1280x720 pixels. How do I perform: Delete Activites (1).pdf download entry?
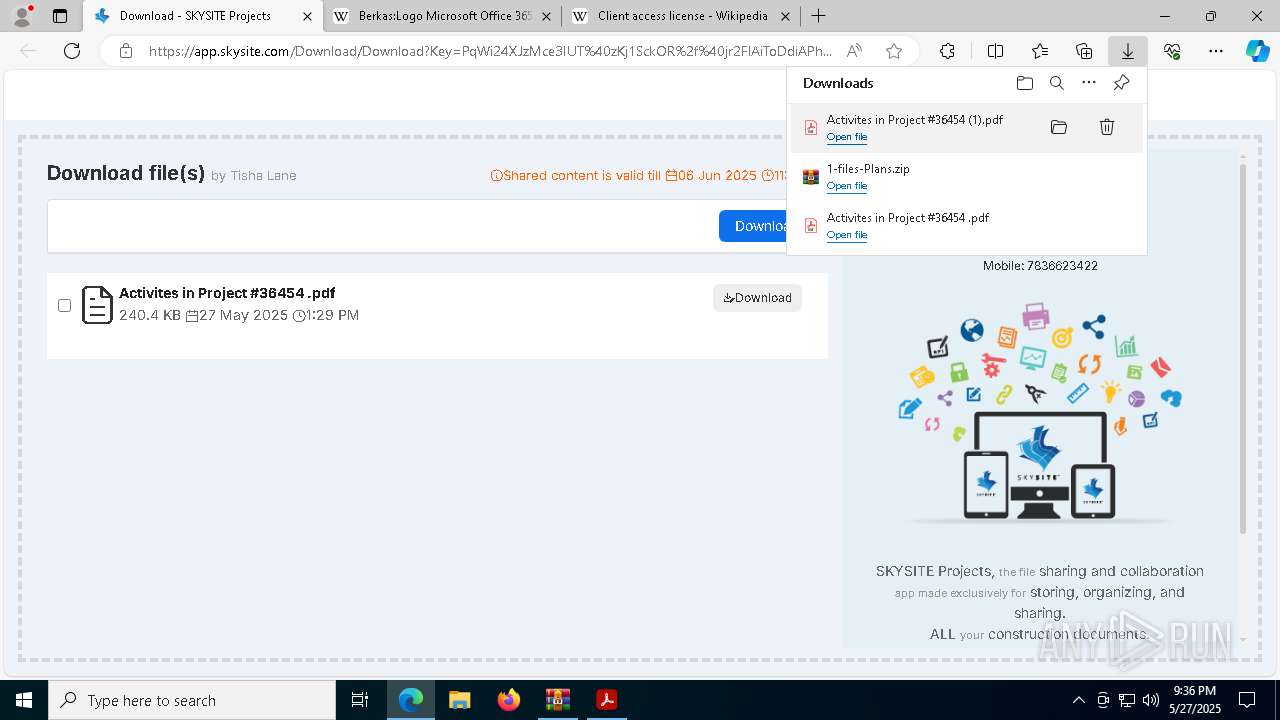pos(1107,127)
